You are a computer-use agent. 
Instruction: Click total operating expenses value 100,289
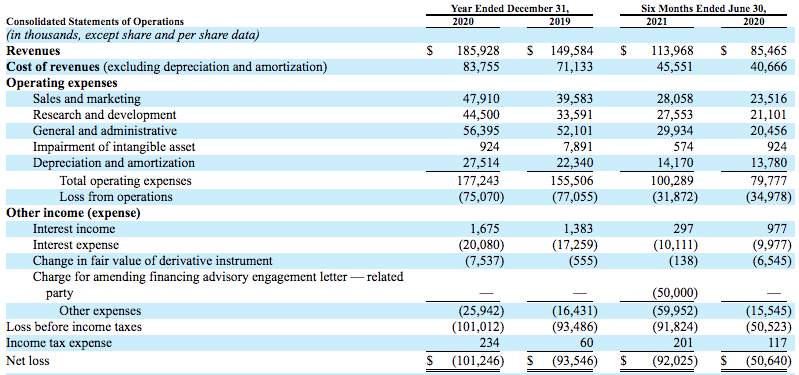pyautogui.click(x=673, y=180)
